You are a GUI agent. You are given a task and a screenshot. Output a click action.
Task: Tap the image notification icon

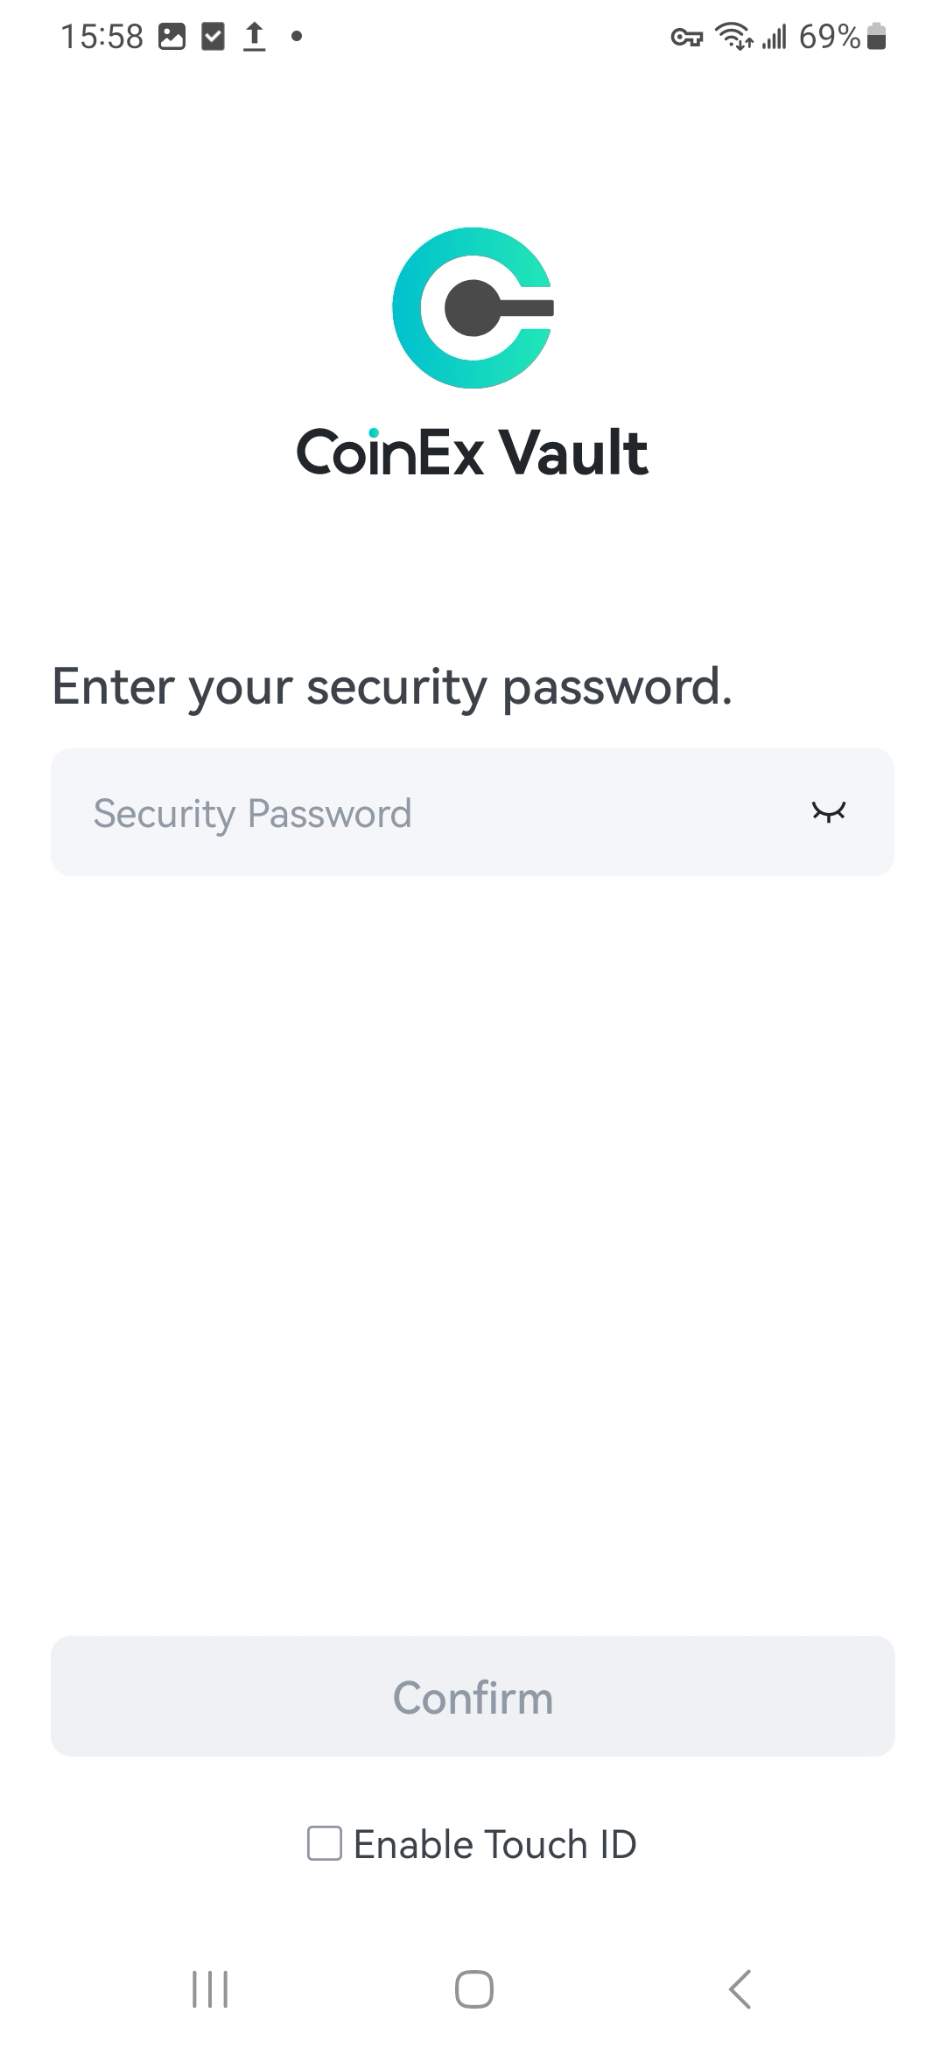[x=172, y=37]
